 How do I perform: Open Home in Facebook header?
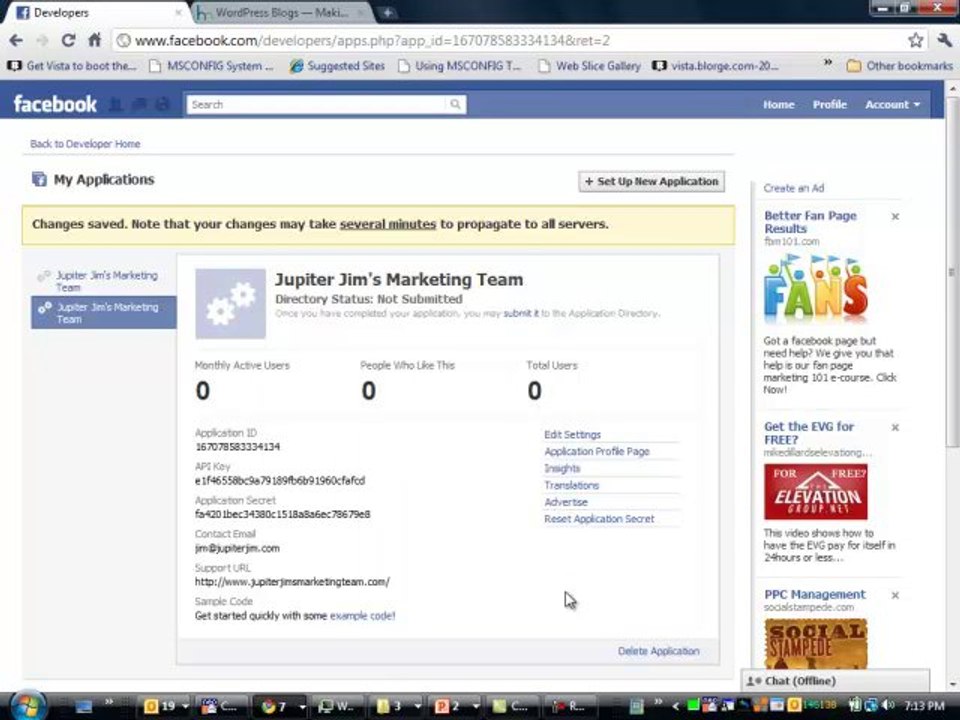[x=778, y=105]
